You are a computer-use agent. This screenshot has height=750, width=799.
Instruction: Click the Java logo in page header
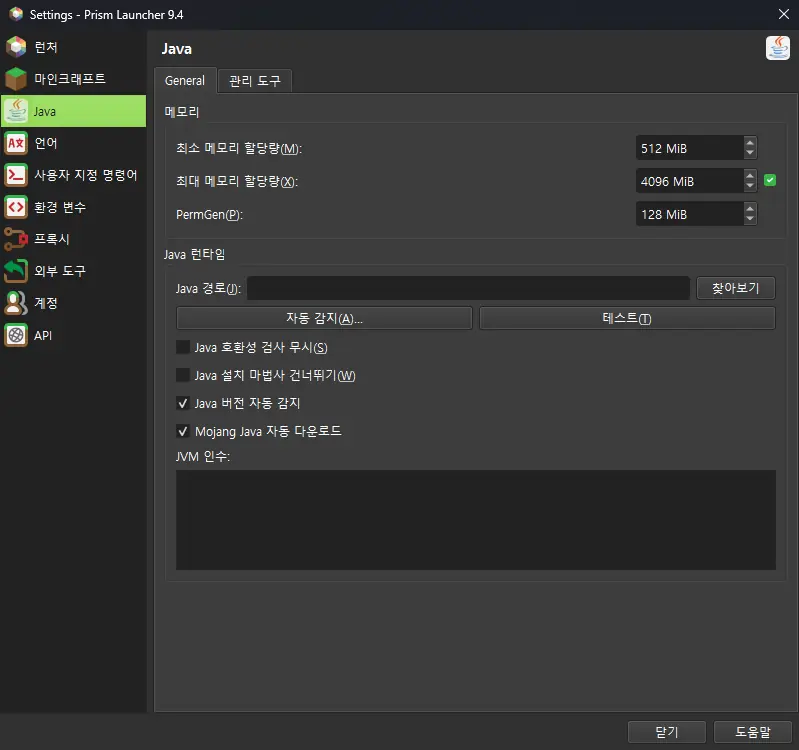pos(778,48)
